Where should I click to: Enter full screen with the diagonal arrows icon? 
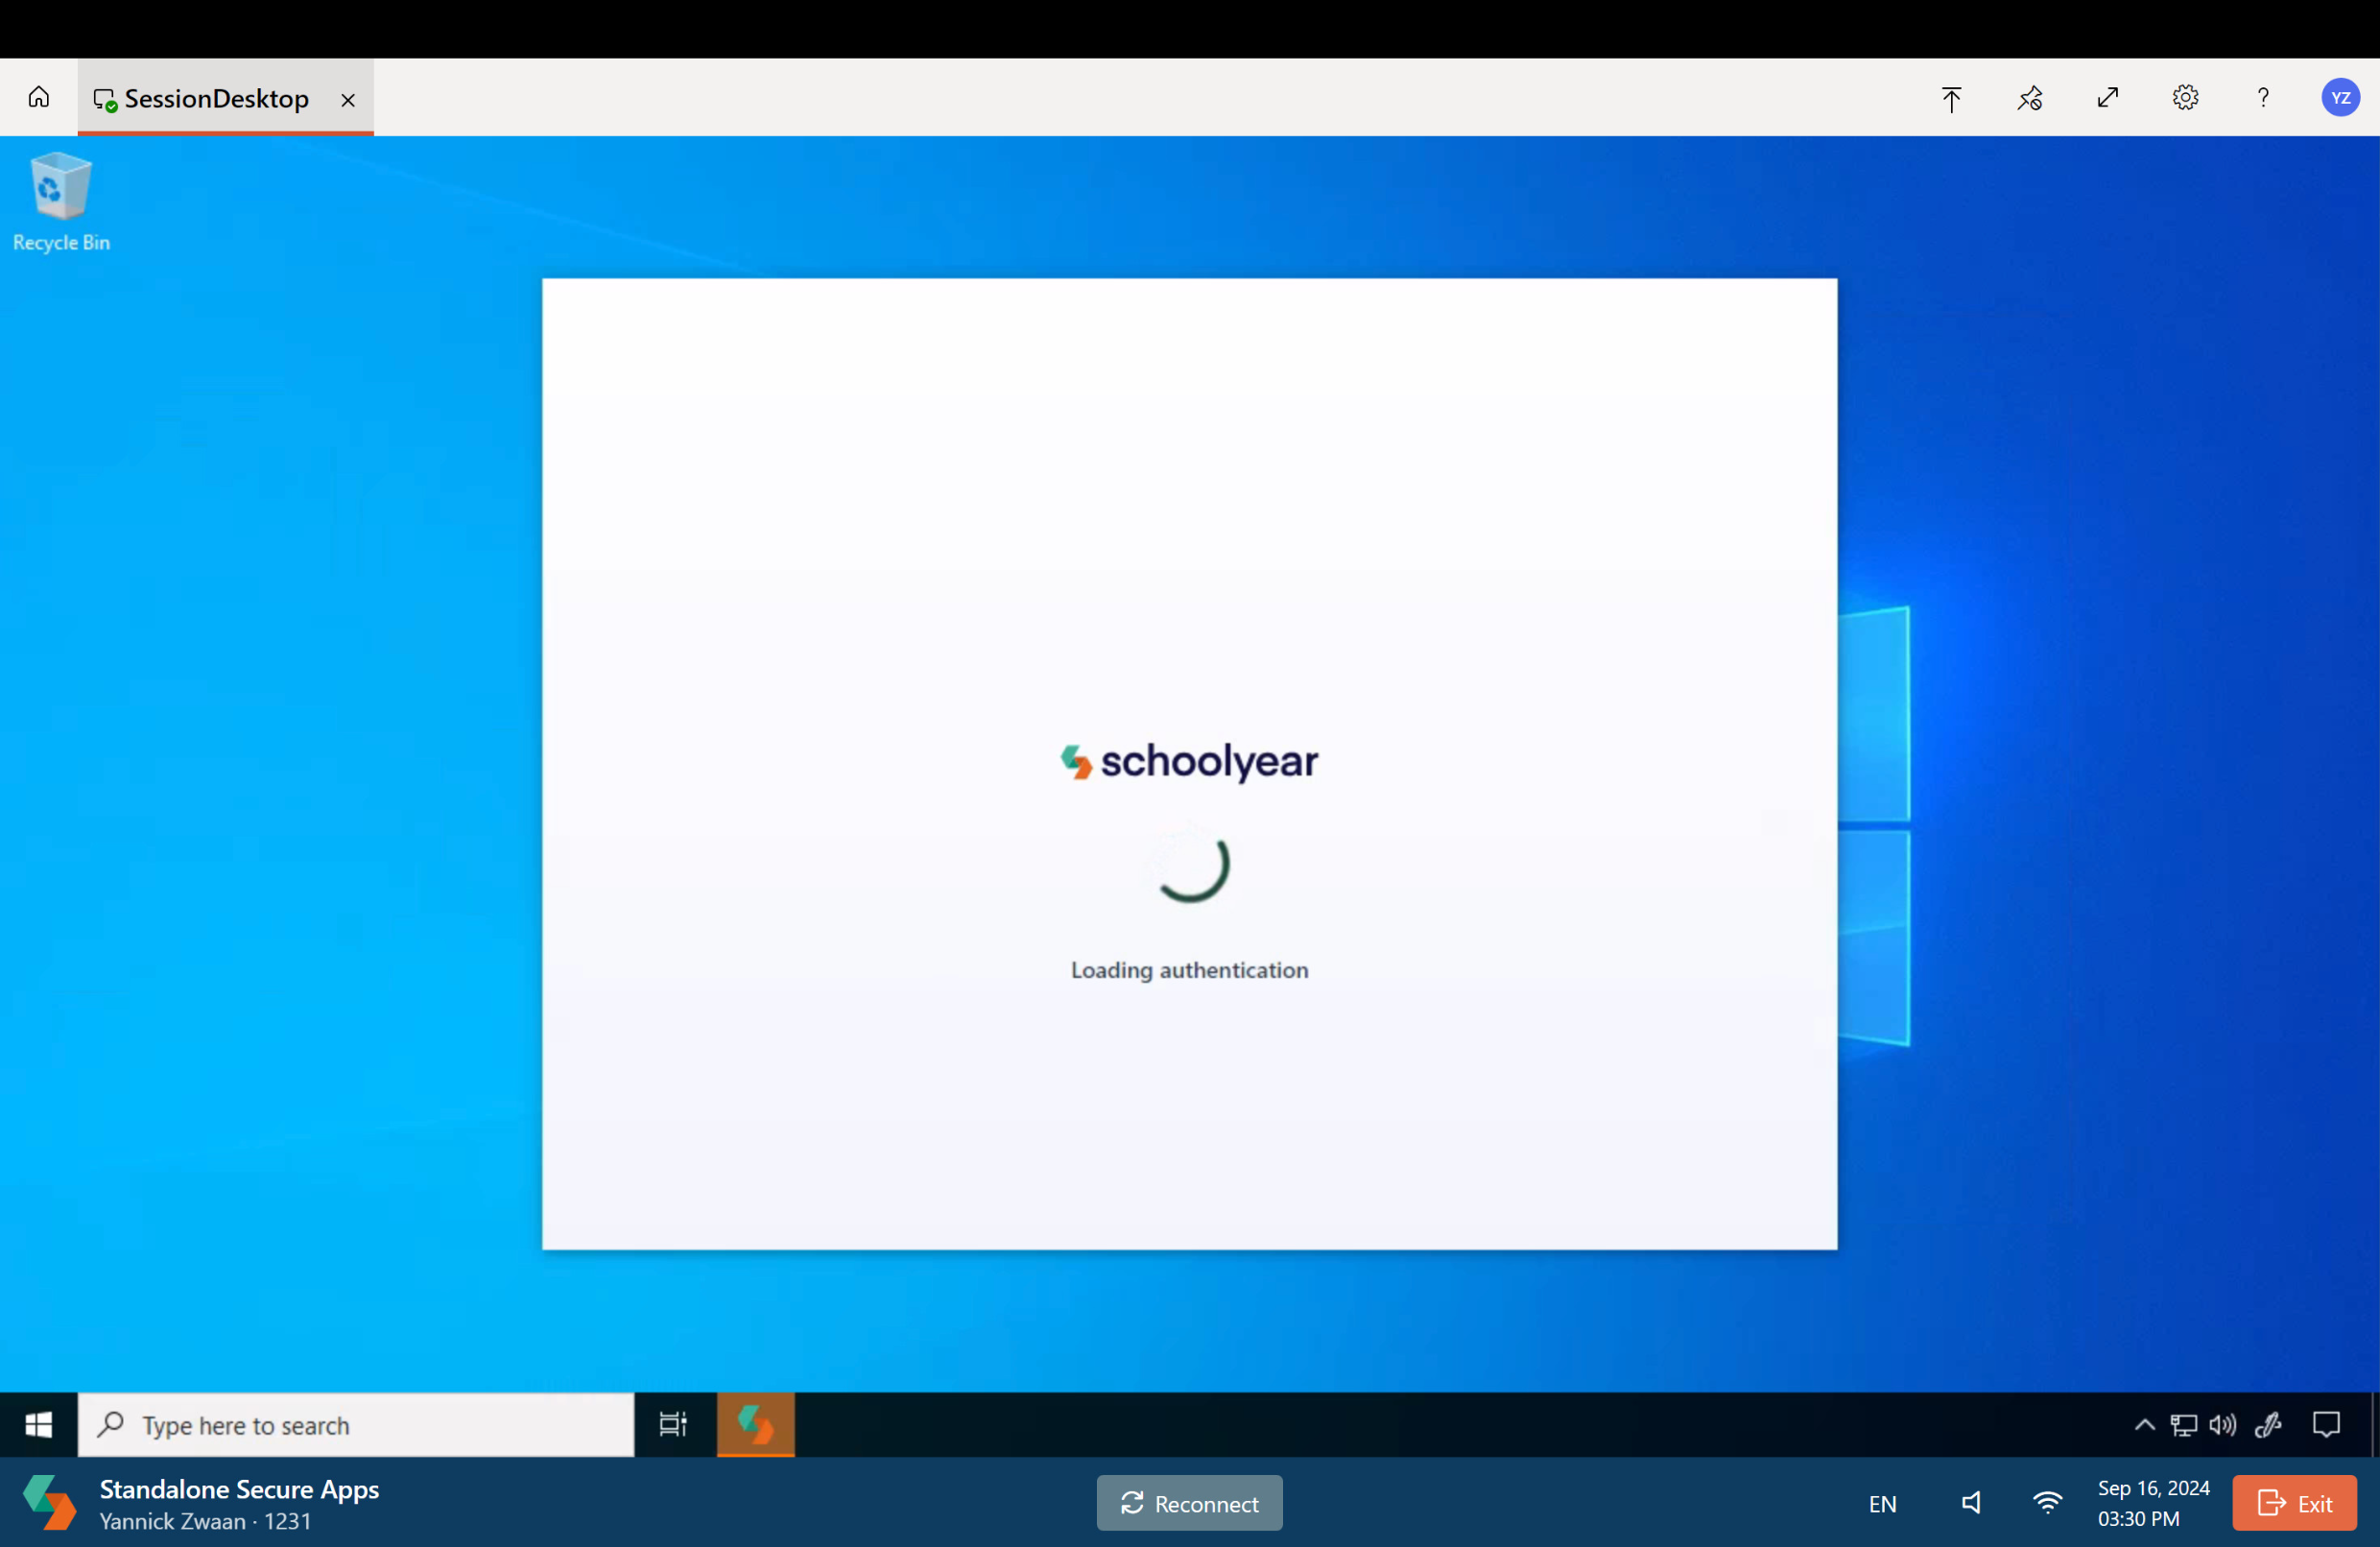pos(2108,97)
